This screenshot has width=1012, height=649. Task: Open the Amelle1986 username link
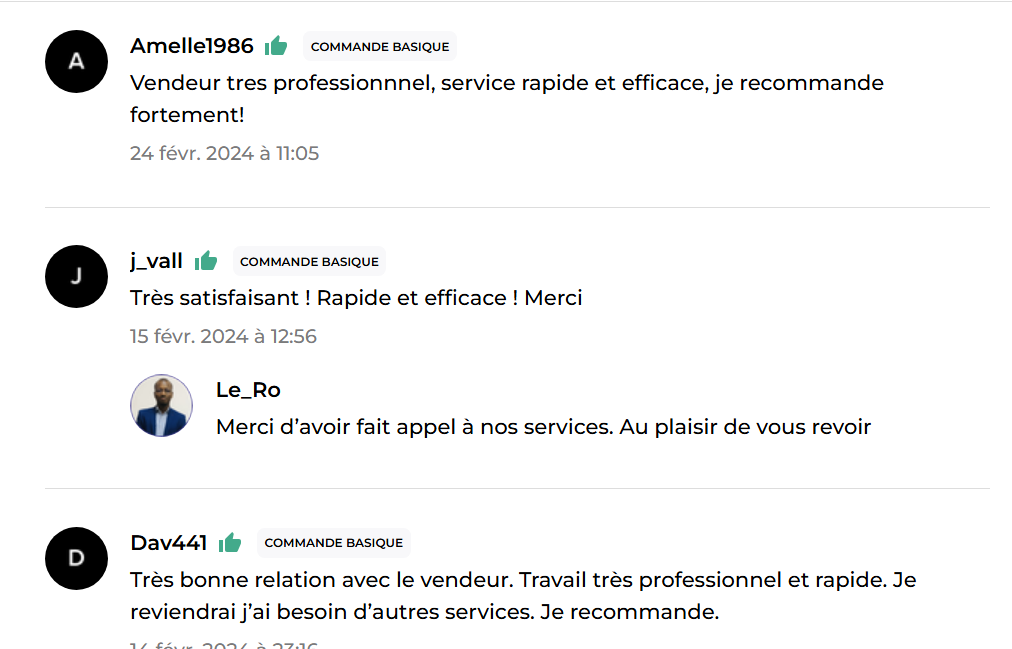pyautogui.click(x=192, y=46)
